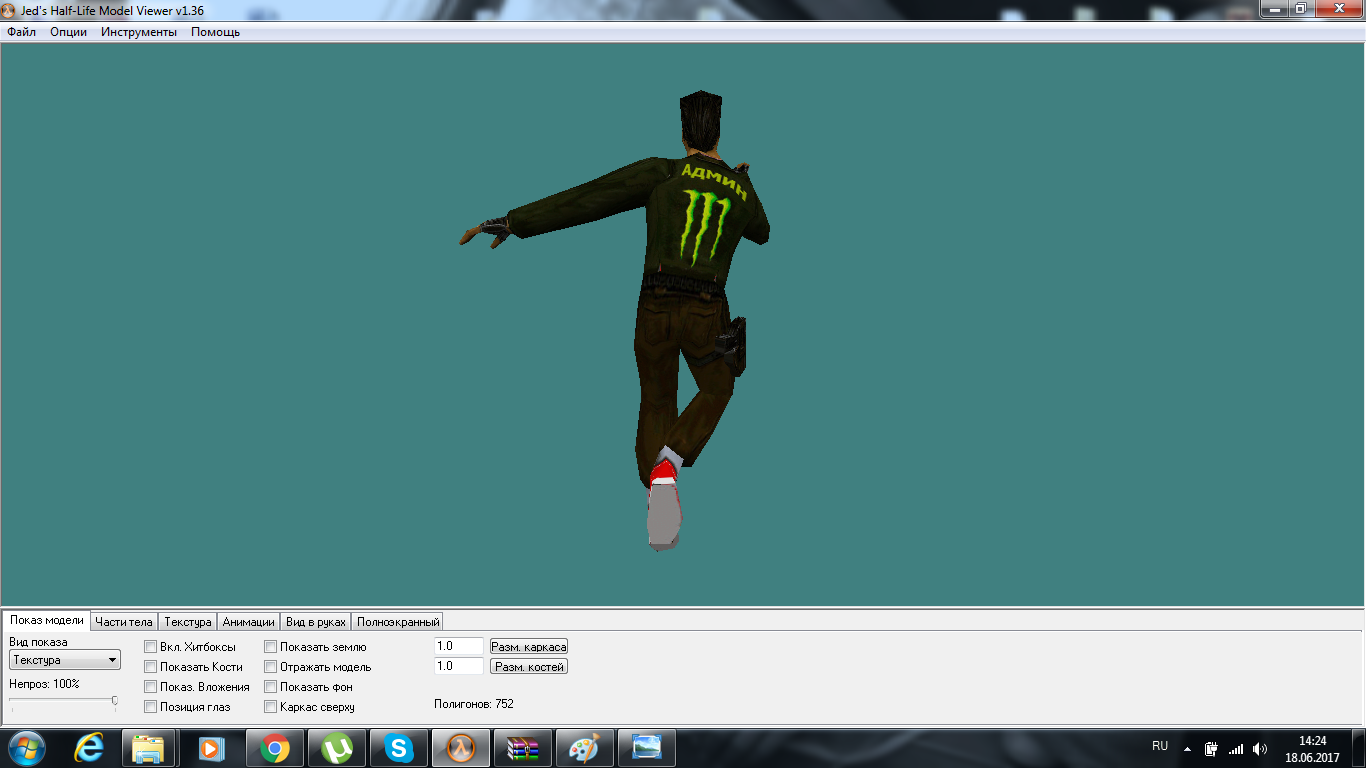Switch to the Полноэкранный tab
Screen dimensions: 1366x768
pyautogui.click(x=398, y=622)
